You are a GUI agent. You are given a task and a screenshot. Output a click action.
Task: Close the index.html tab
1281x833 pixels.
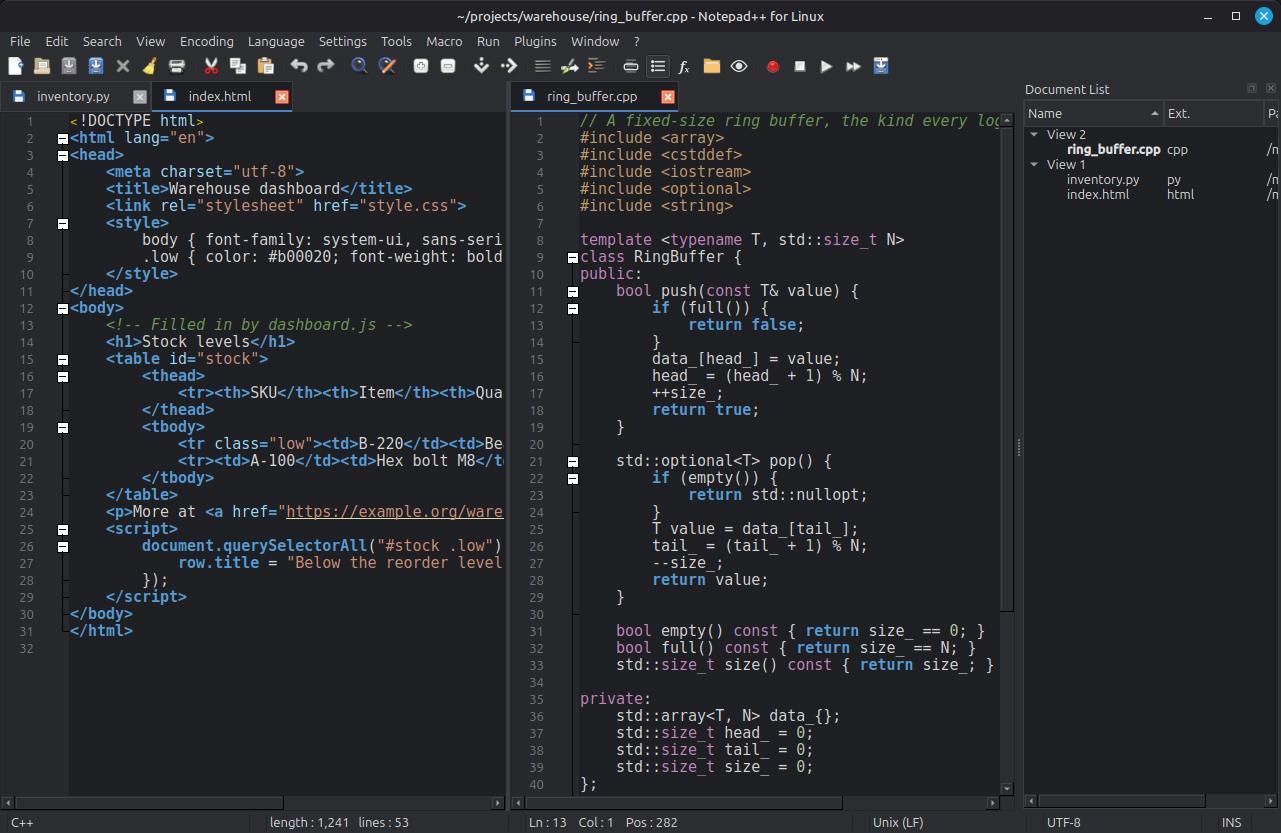[281, 97]
